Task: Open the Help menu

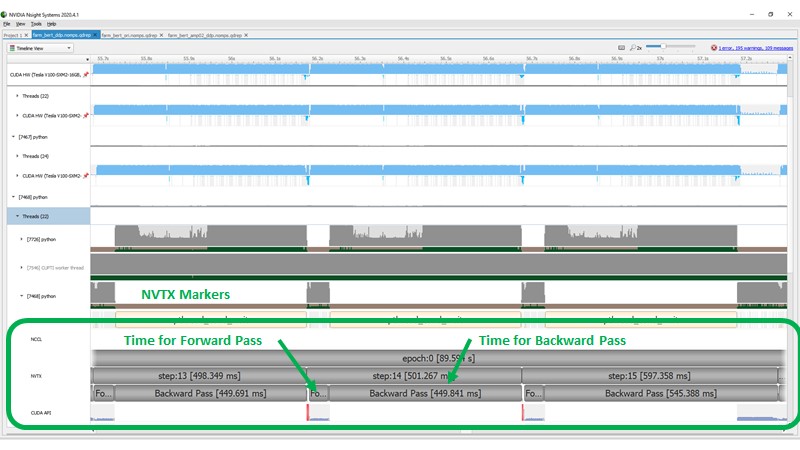Action: tap(52, 24)
